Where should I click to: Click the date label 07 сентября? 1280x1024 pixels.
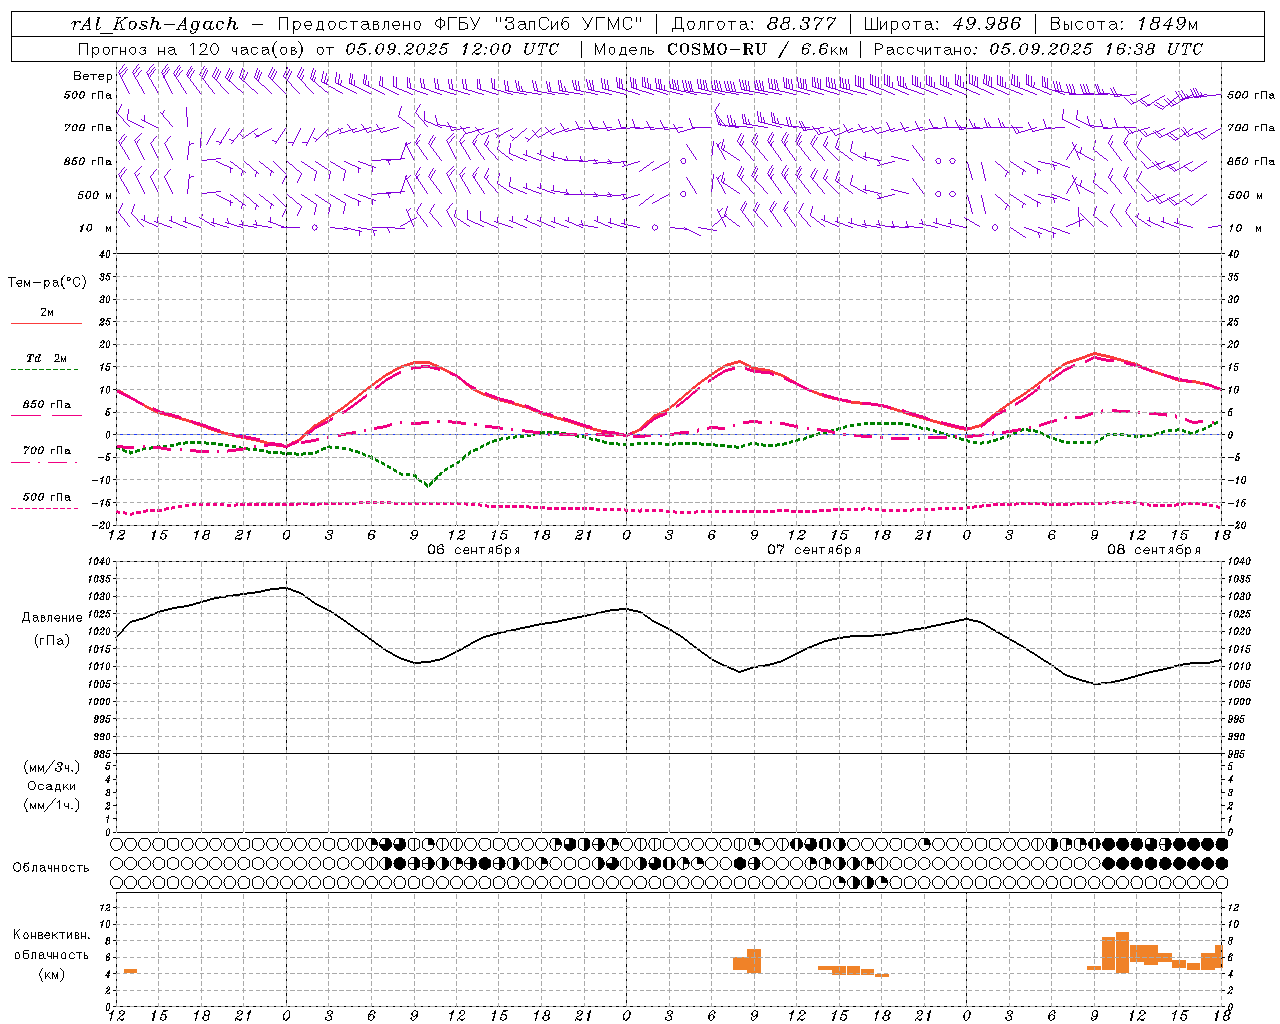click(x=814, y=550)
